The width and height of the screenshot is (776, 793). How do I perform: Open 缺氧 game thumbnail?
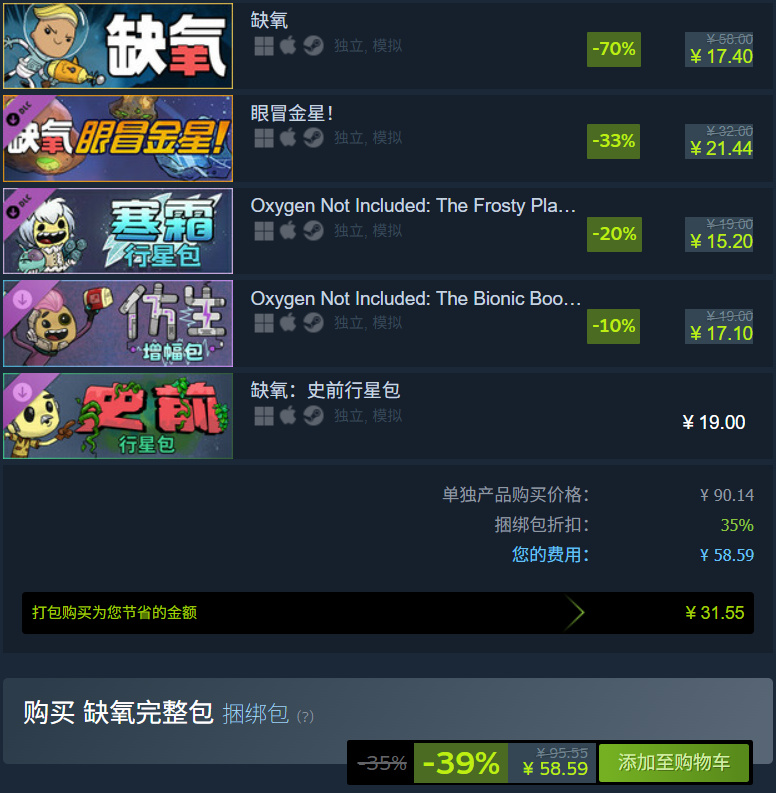coord(118,46)
